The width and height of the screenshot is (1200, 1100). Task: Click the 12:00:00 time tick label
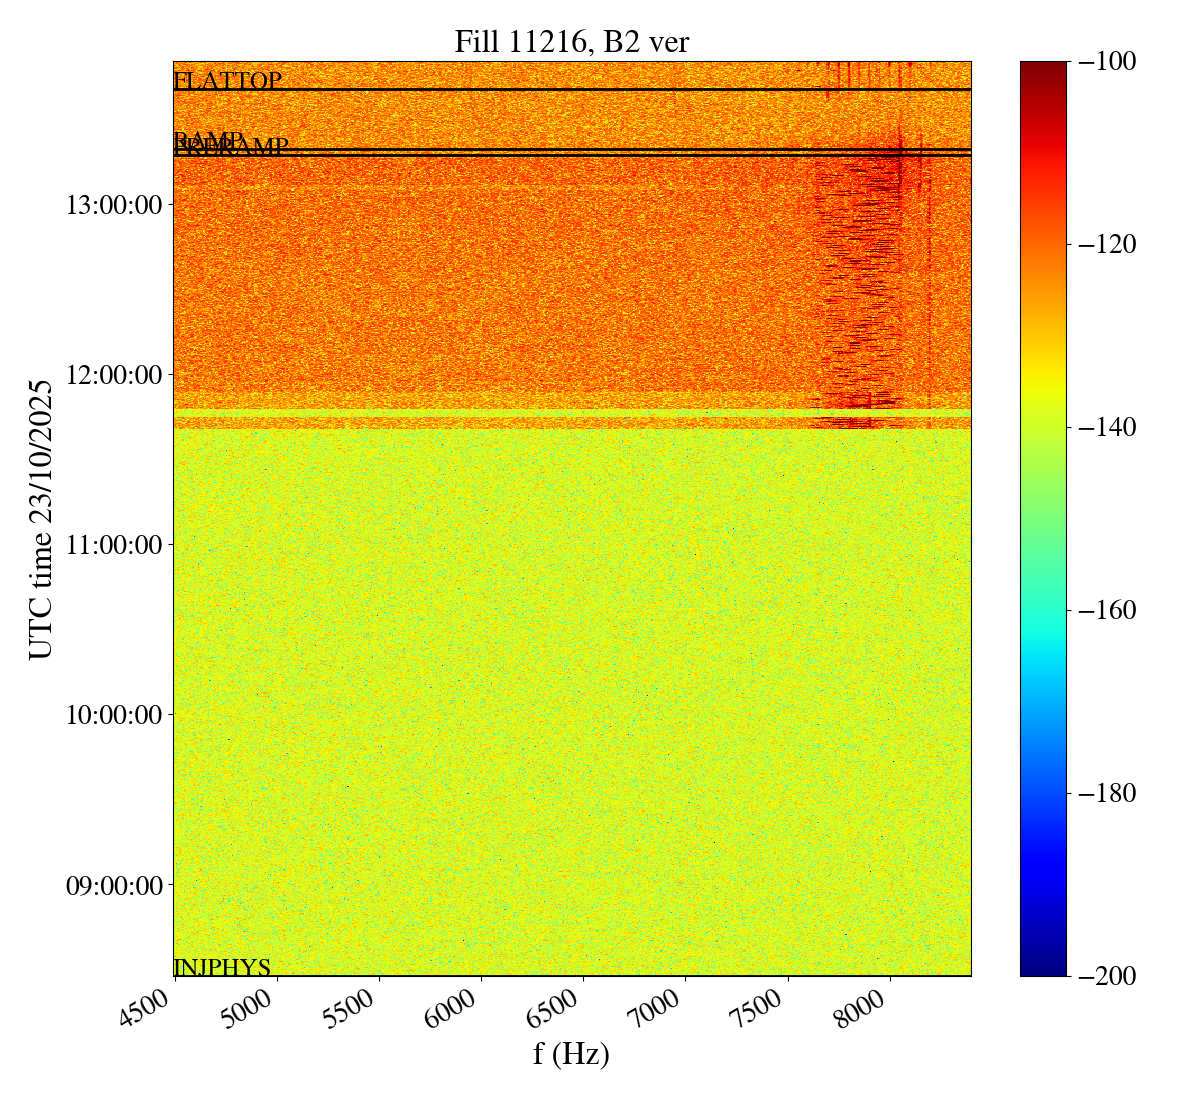click(113, 375)
